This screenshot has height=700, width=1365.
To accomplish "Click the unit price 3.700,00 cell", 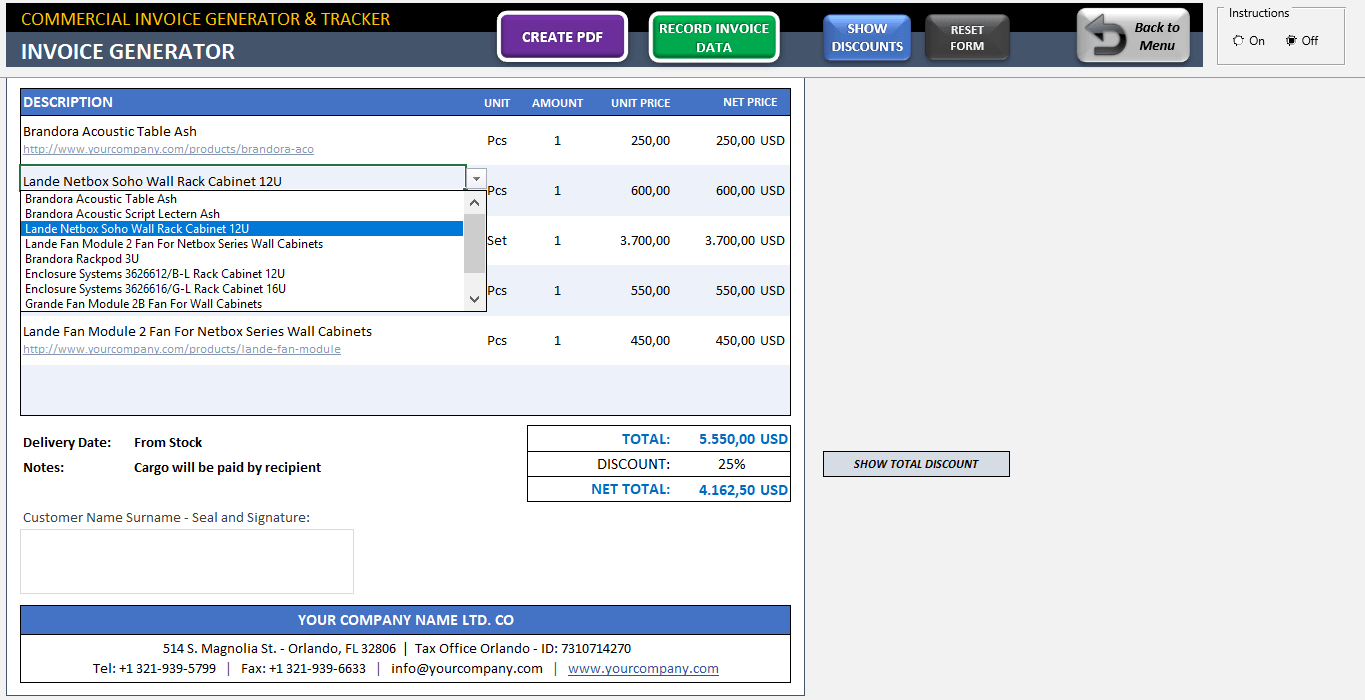I will 645,240.
